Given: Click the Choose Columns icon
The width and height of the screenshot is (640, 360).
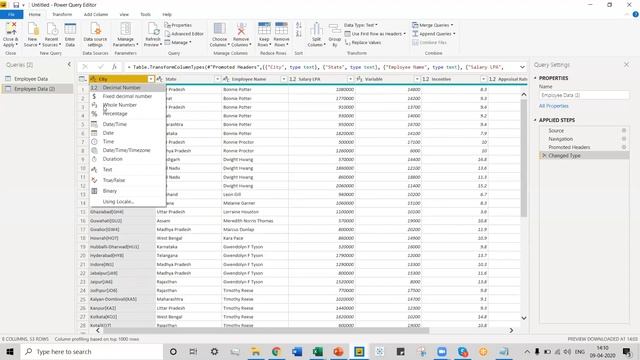Looking at the screenshot, I should point(220,29).
